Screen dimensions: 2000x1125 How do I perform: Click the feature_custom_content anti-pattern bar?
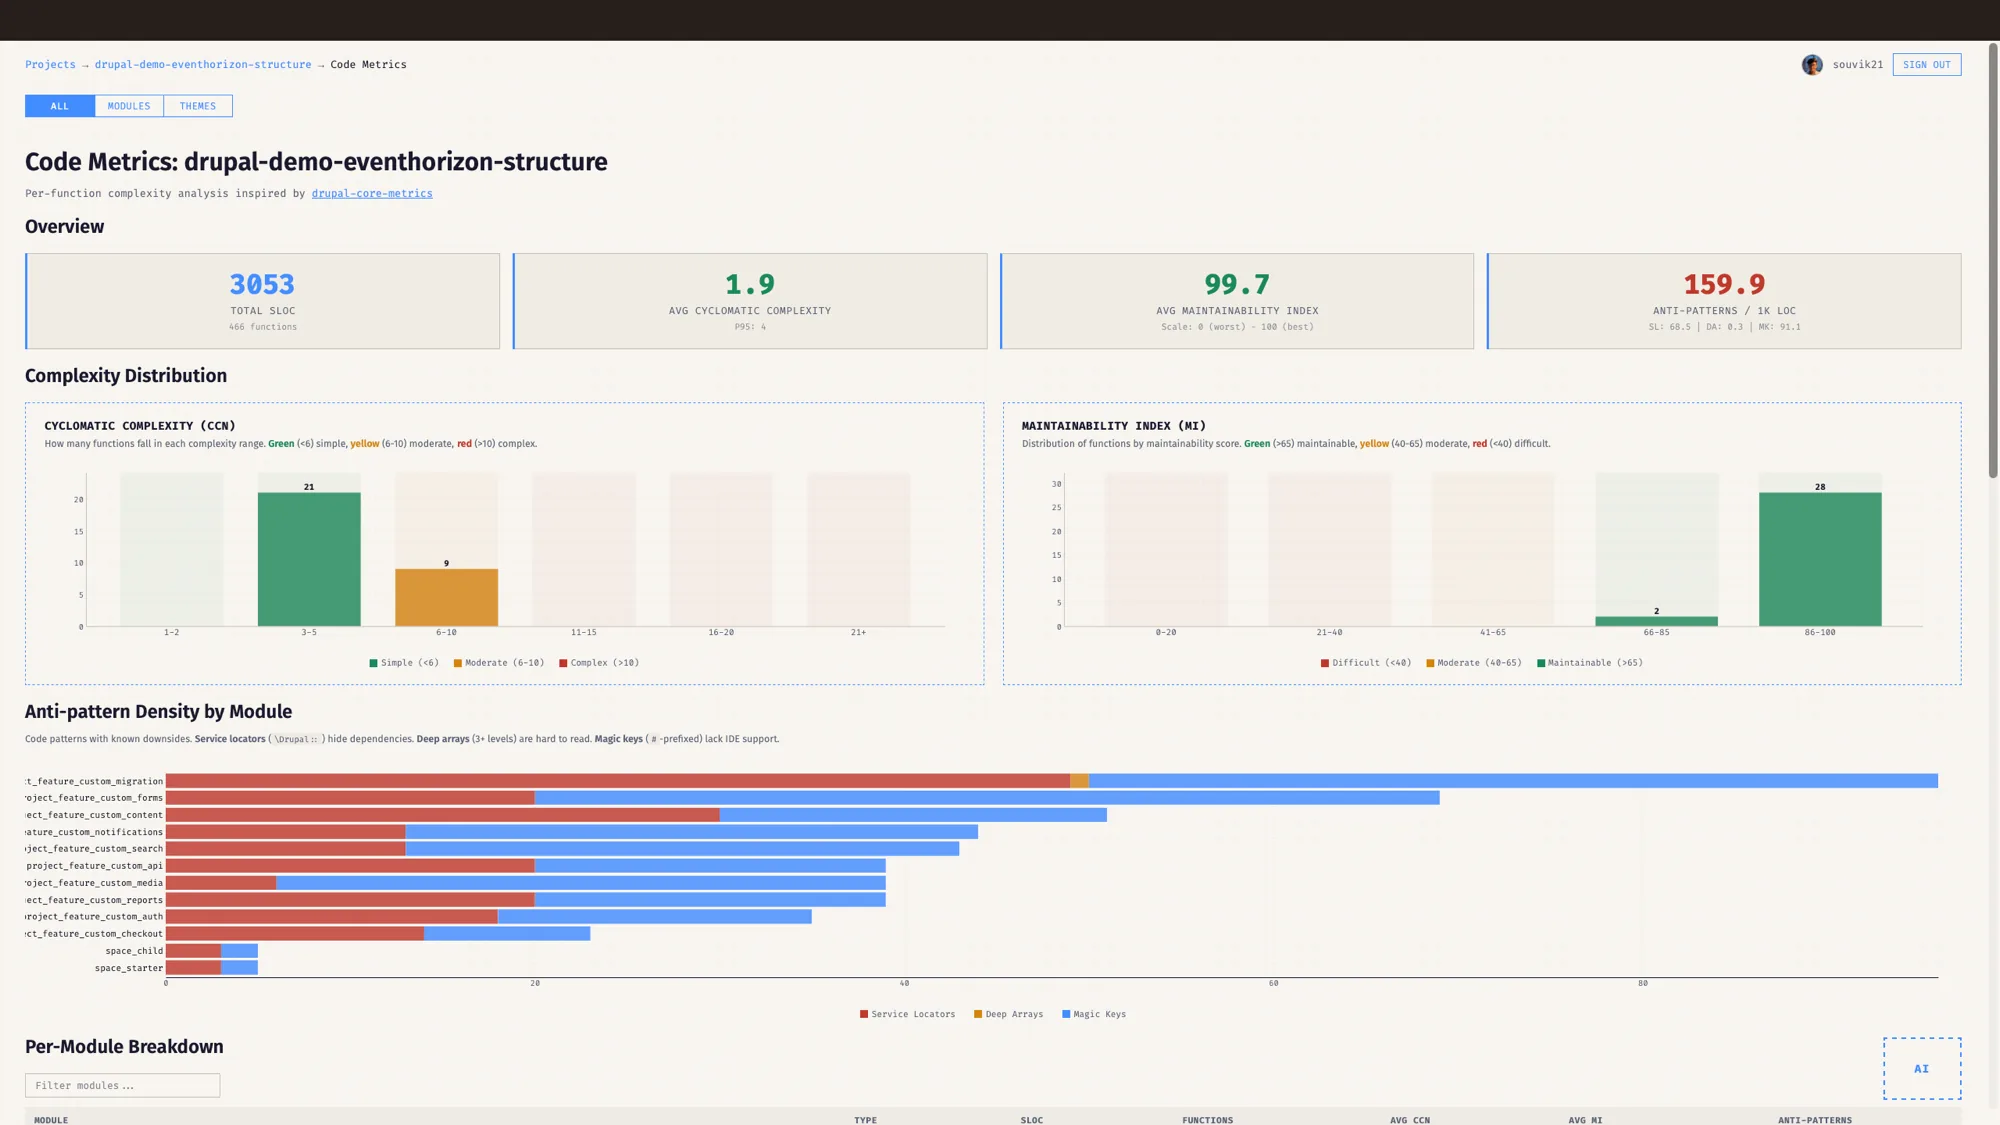(x=636, y=815)
